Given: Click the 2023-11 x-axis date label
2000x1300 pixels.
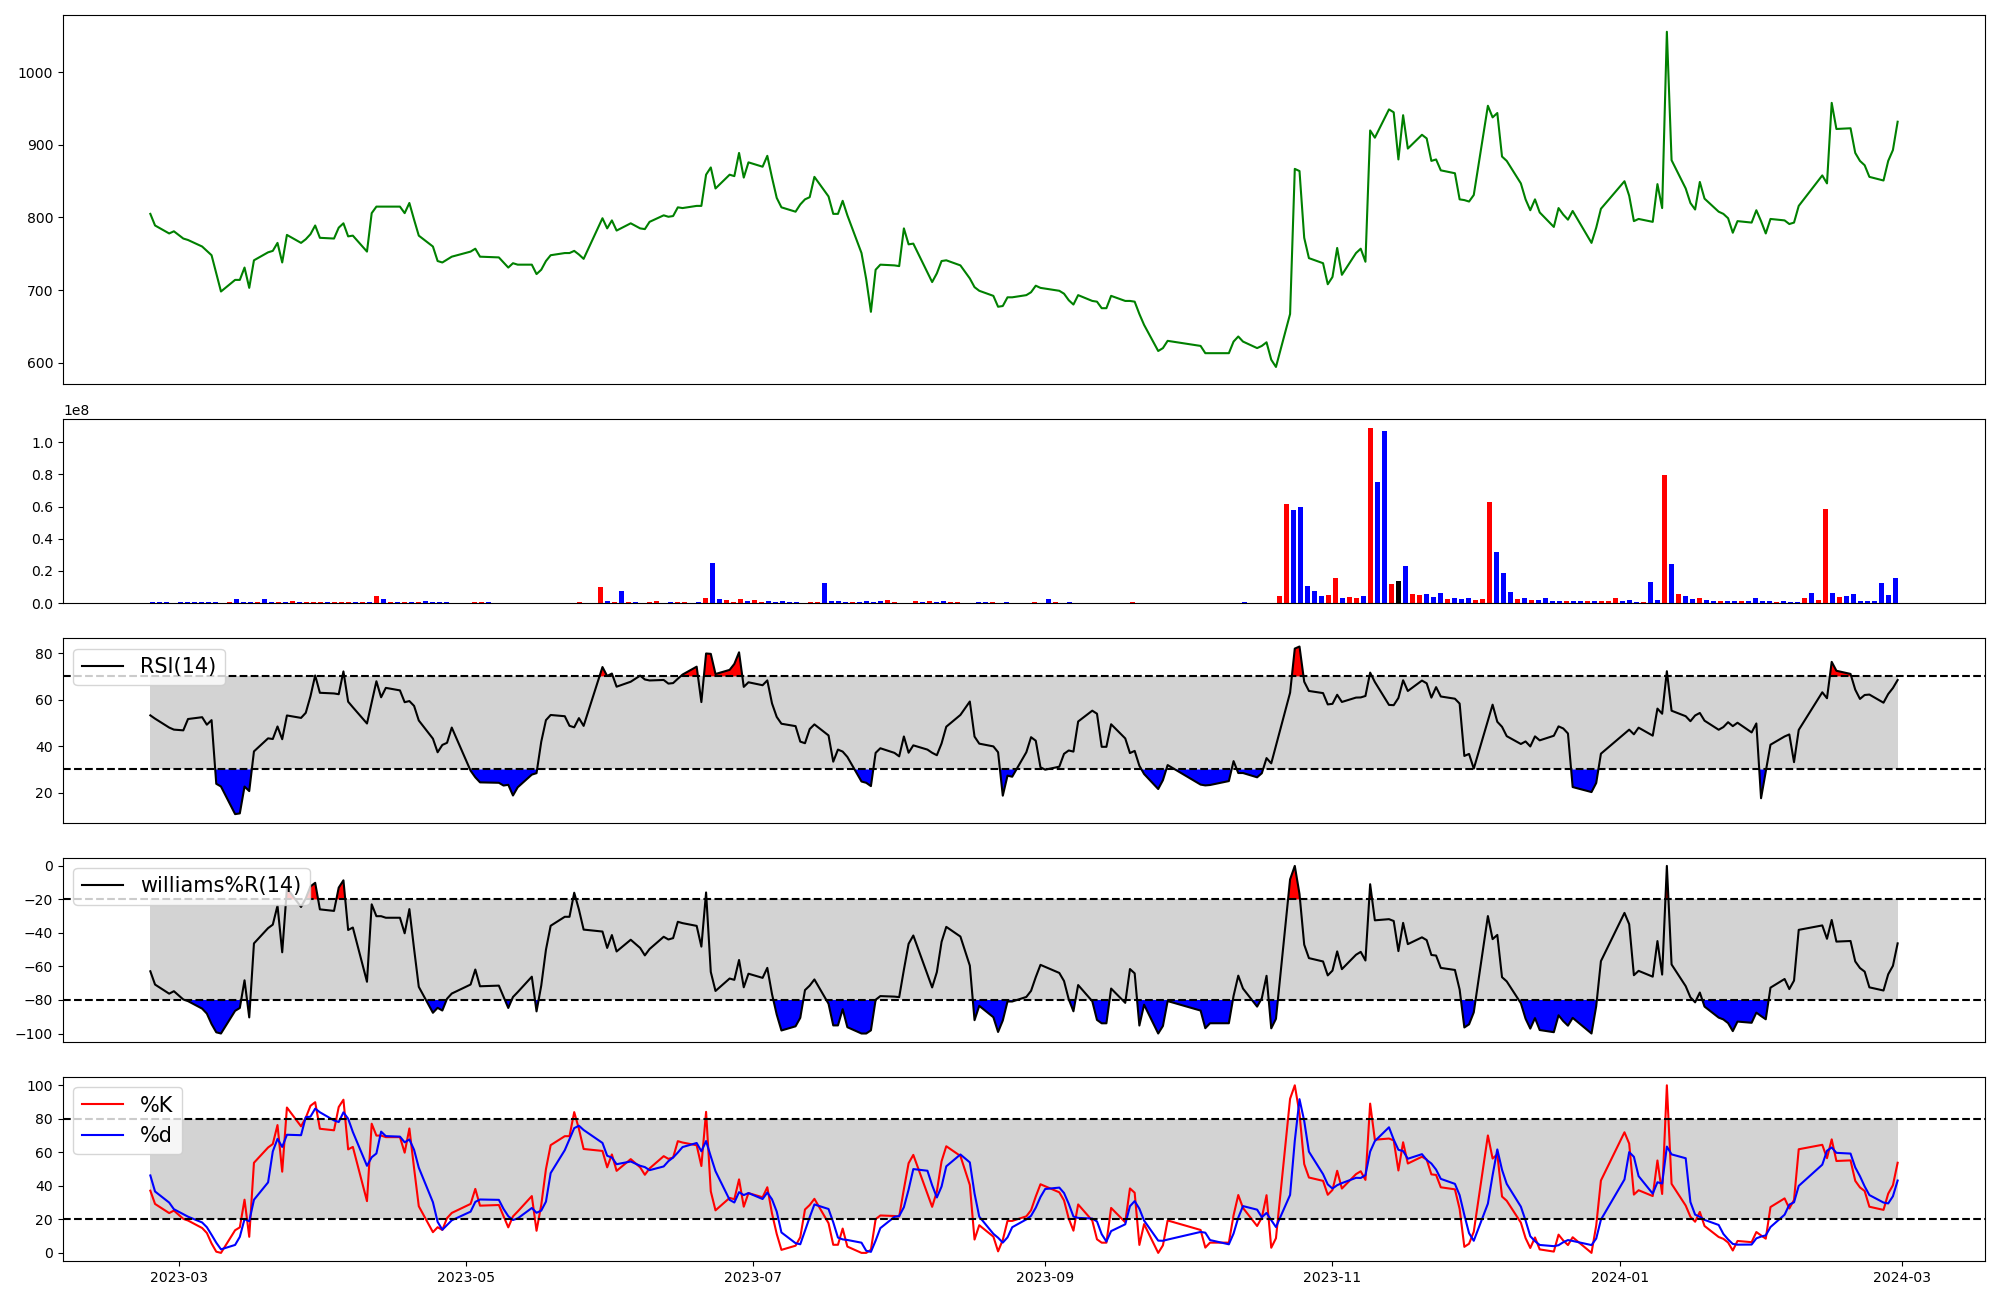Looking at the screenshot, I should pyautogui.click(x=1332, y=1277).
